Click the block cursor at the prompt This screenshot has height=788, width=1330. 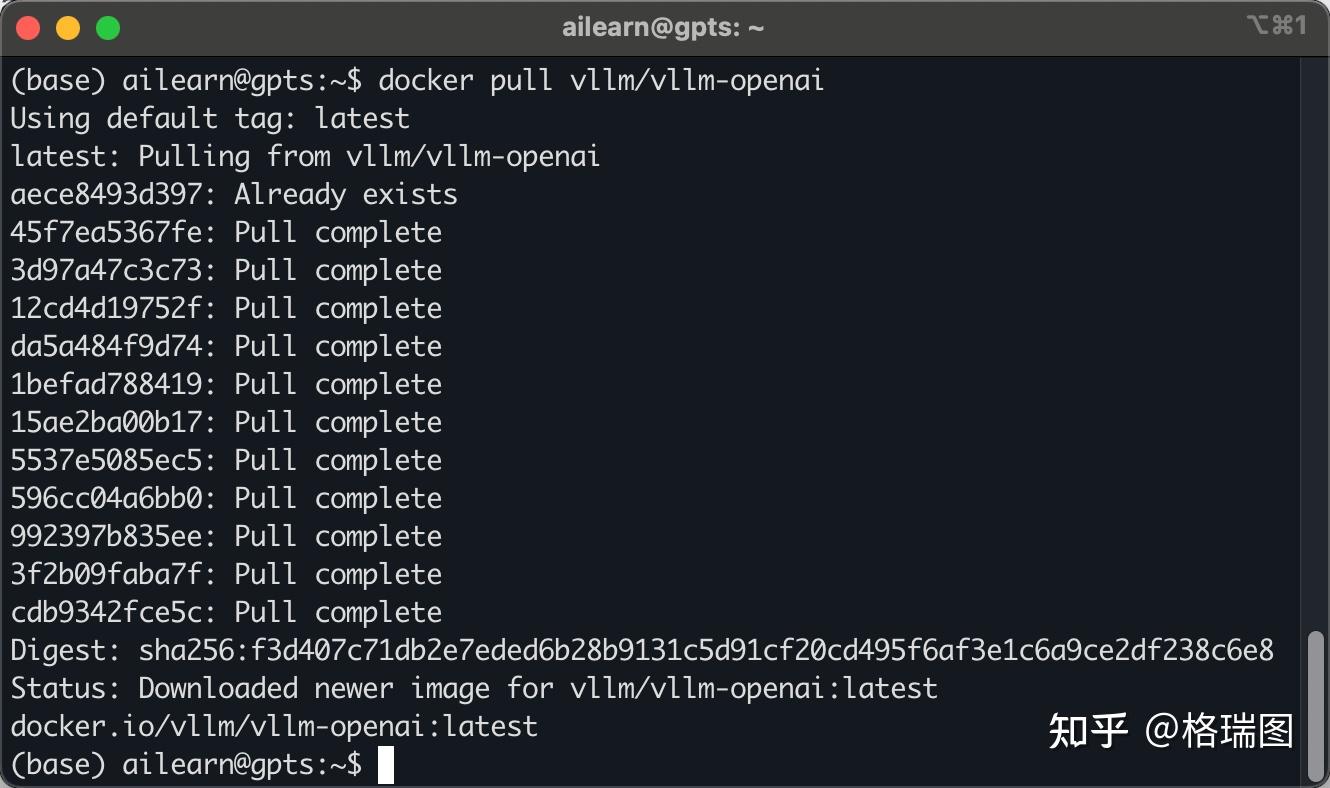pyautogui.click(x=385, y=765)
